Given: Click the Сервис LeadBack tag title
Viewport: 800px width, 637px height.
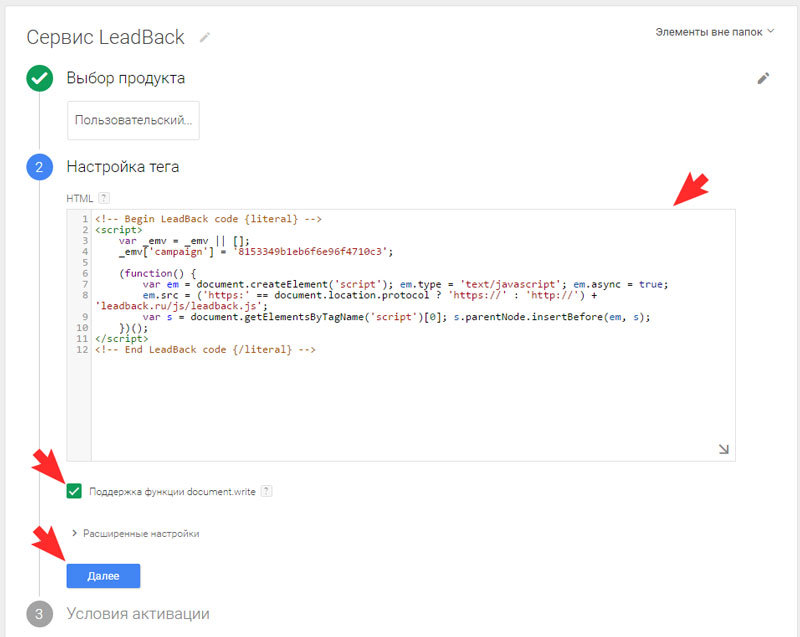Looking at the screenshot, I should pyautogui.click(x=105, y=37).
